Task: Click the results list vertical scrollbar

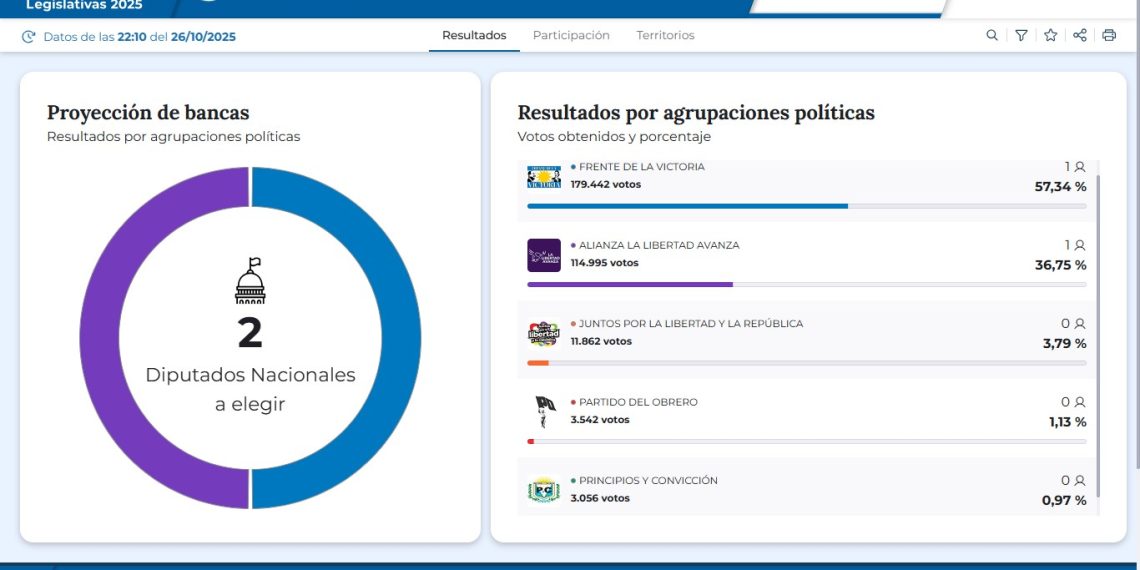Action: 1098,330
